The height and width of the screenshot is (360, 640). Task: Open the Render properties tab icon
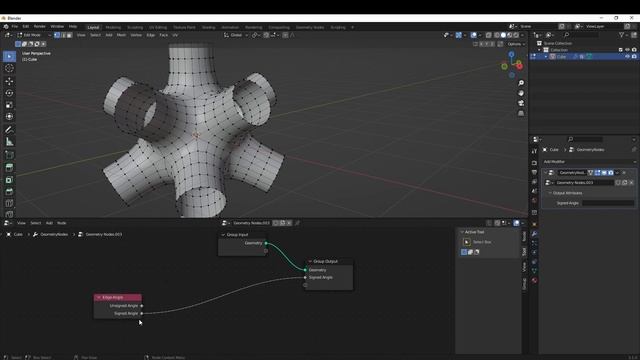click(x=534, y=163)
